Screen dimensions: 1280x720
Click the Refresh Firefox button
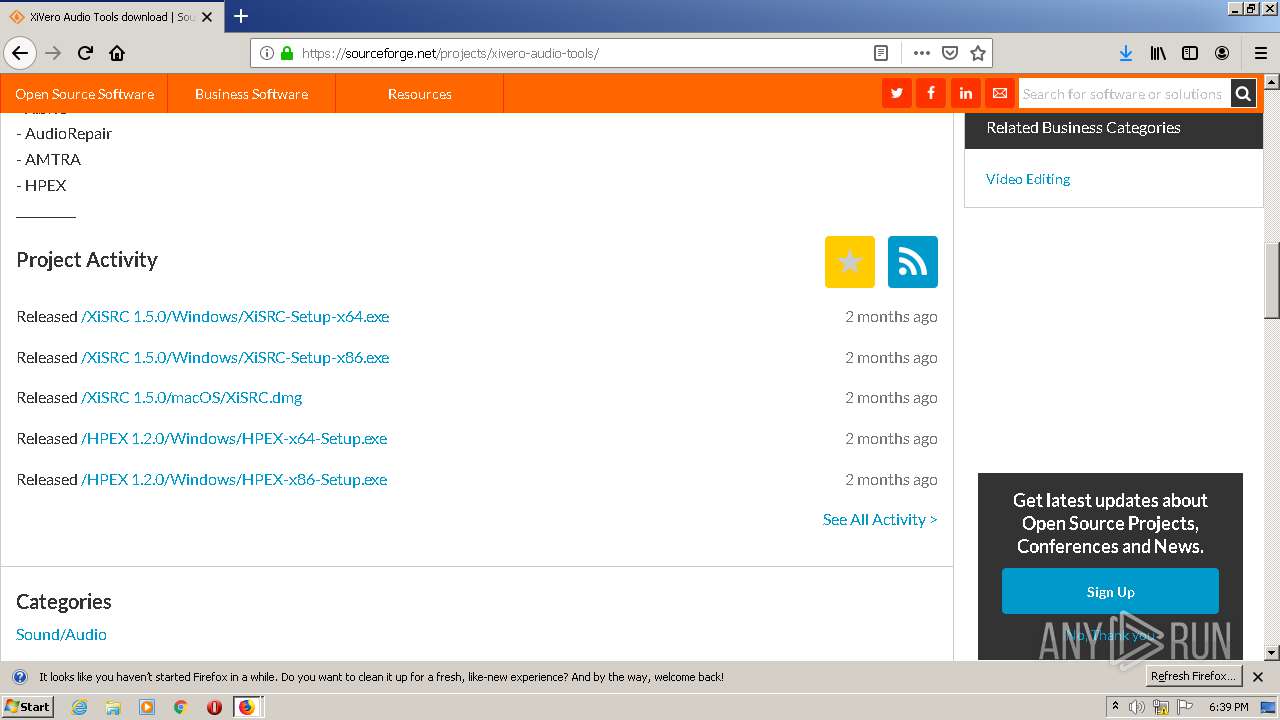pyautogui.click(x=1193, y=676)
